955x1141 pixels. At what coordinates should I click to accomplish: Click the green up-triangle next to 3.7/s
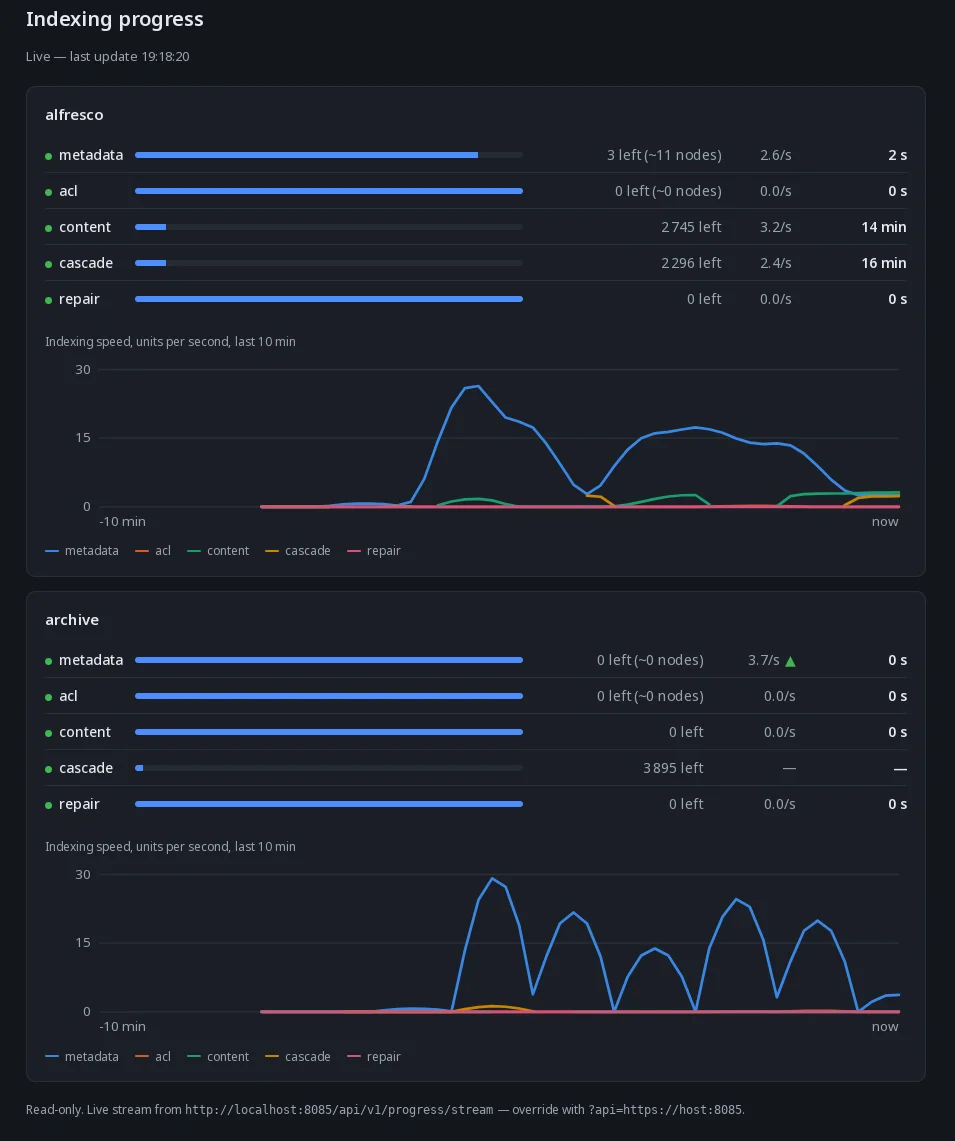pos(790,661)
